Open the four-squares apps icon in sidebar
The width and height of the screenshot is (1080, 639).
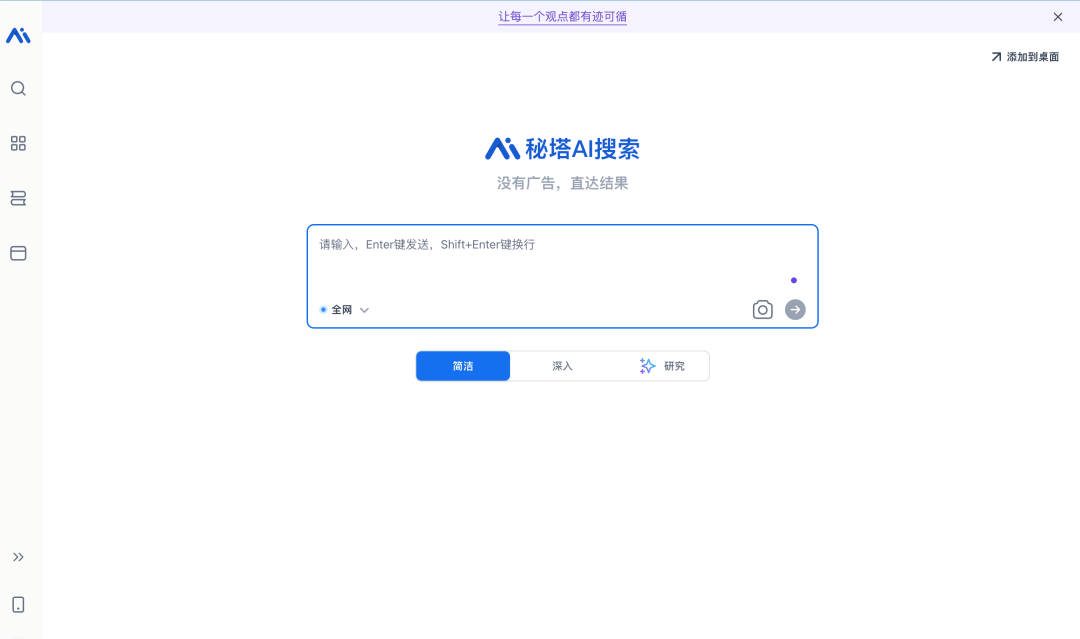click(x=19, y=143)
